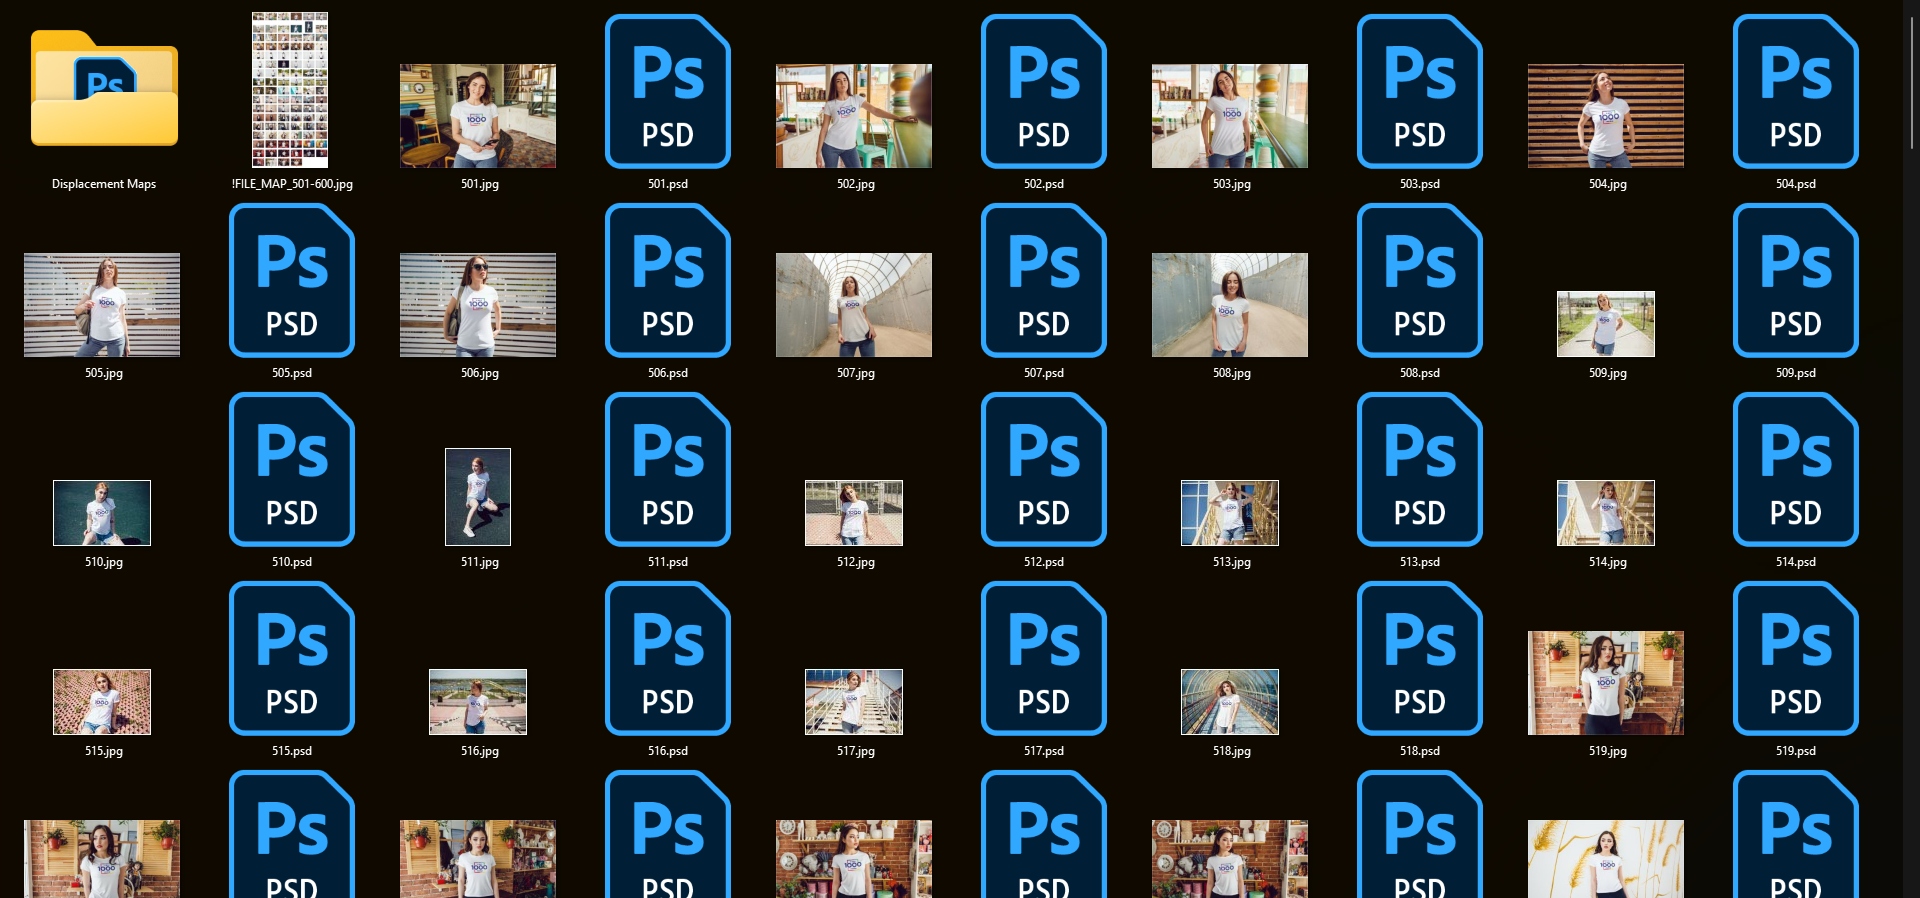Screen dimensions: 1920x898
Task: Select the 516.psd Photoshop file
Action: [x=667, y=659]
